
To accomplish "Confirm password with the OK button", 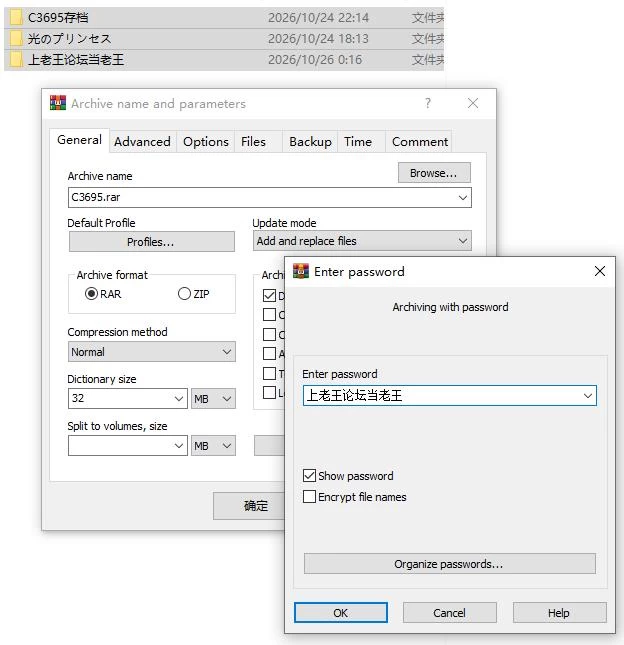I will [341, 613].
